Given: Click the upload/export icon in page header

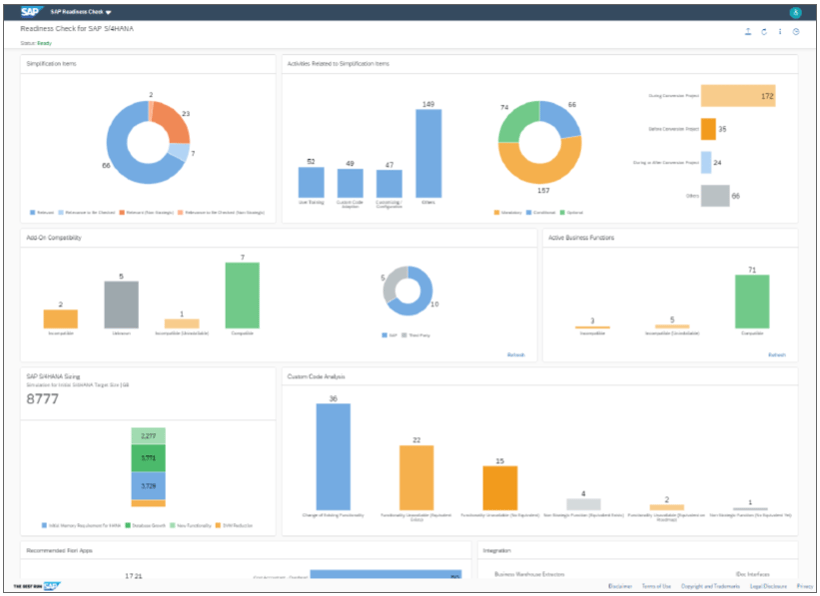Looking at the screenshot, I should (x=748, y=32).
